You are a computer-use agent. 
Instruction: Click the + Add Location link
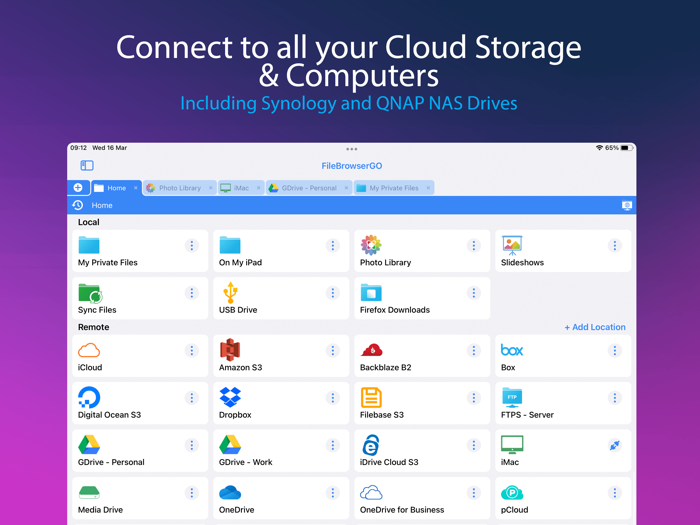(595, 327)
